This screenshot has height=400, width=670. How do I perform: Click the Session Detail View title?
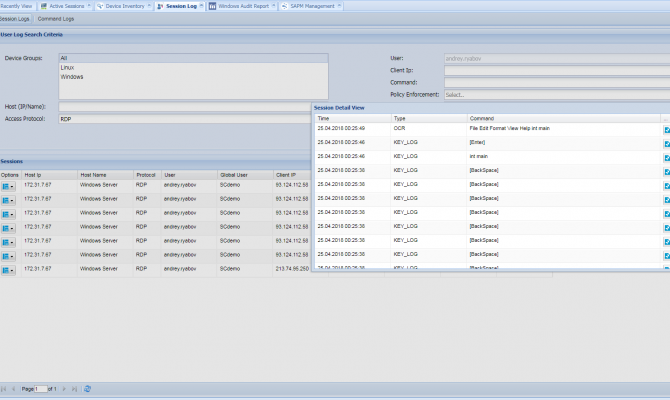(339, 108)
